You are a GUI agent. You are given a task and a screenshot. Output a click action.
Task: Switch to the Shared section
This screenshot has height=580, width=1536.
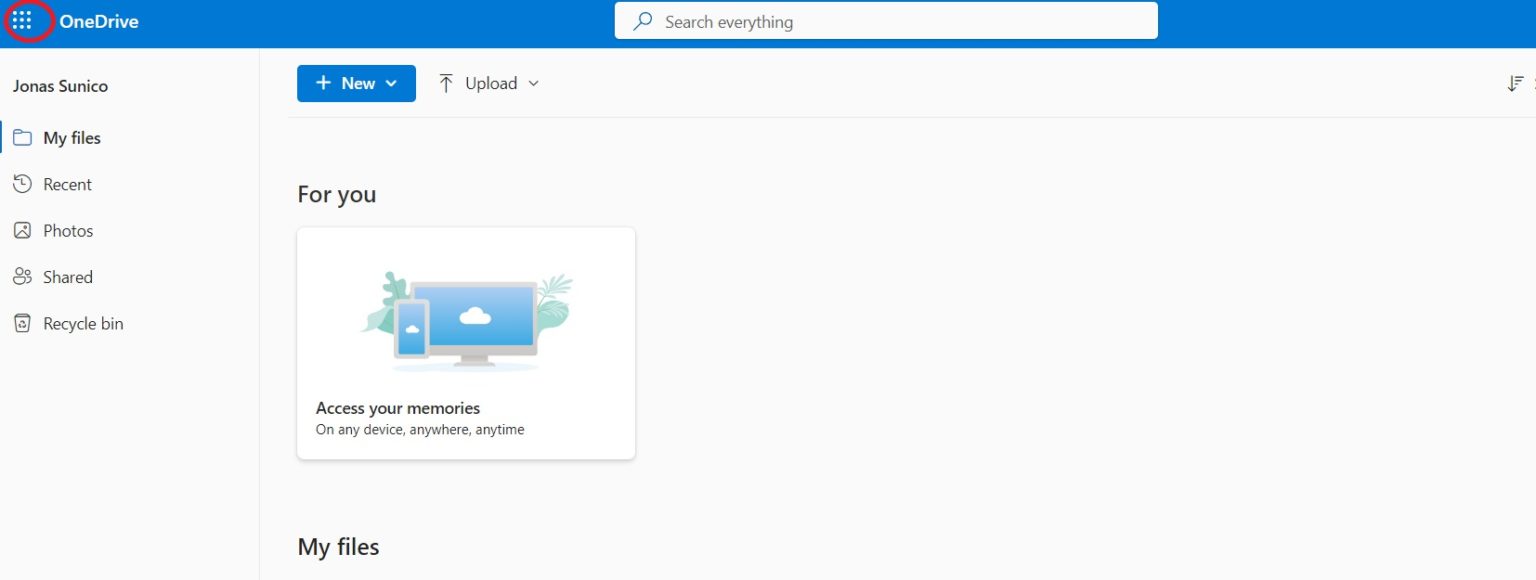(67, 276)
